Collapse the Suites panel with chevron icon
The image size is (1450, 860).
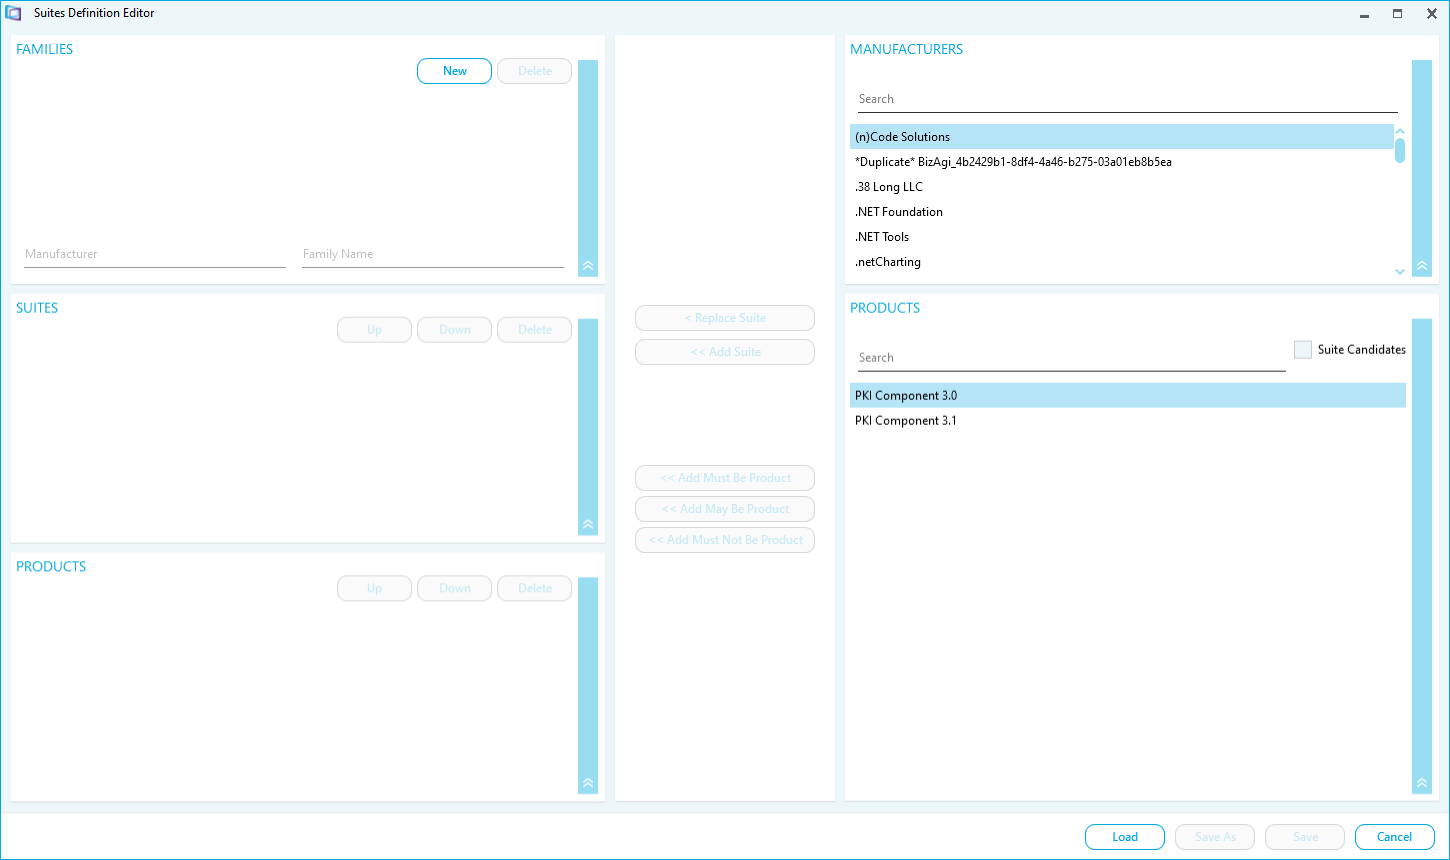tap(588, 525)
